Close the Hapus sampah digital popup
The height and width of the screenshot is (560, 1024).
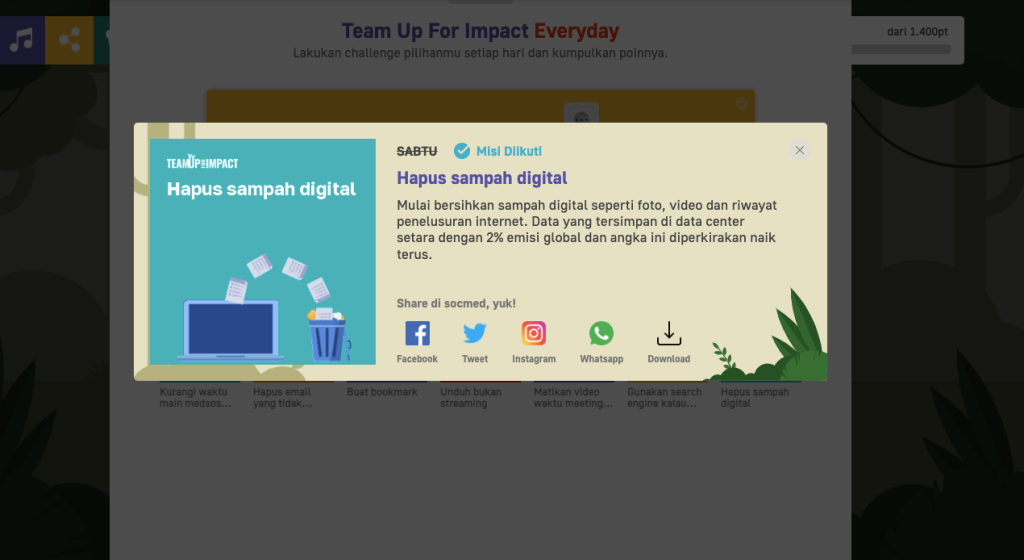pyautogui.click(x=799, y=150)
